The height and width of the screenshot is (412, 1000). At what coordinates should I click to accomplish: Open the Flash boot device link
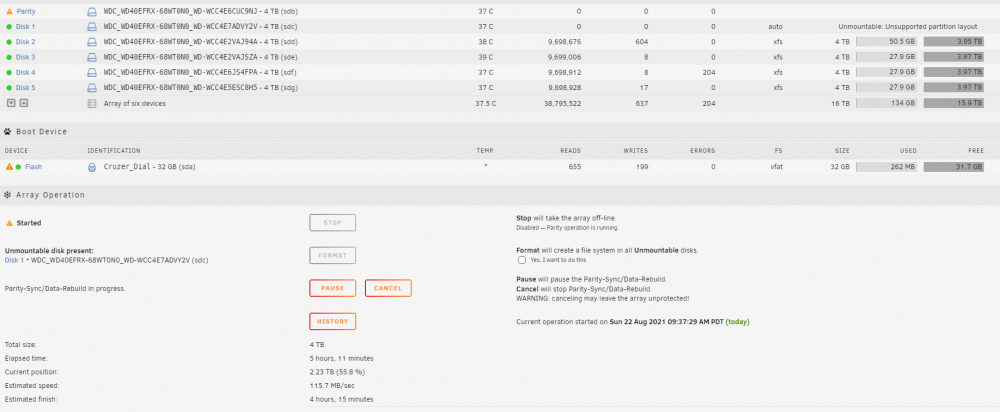tap(34, 167)
